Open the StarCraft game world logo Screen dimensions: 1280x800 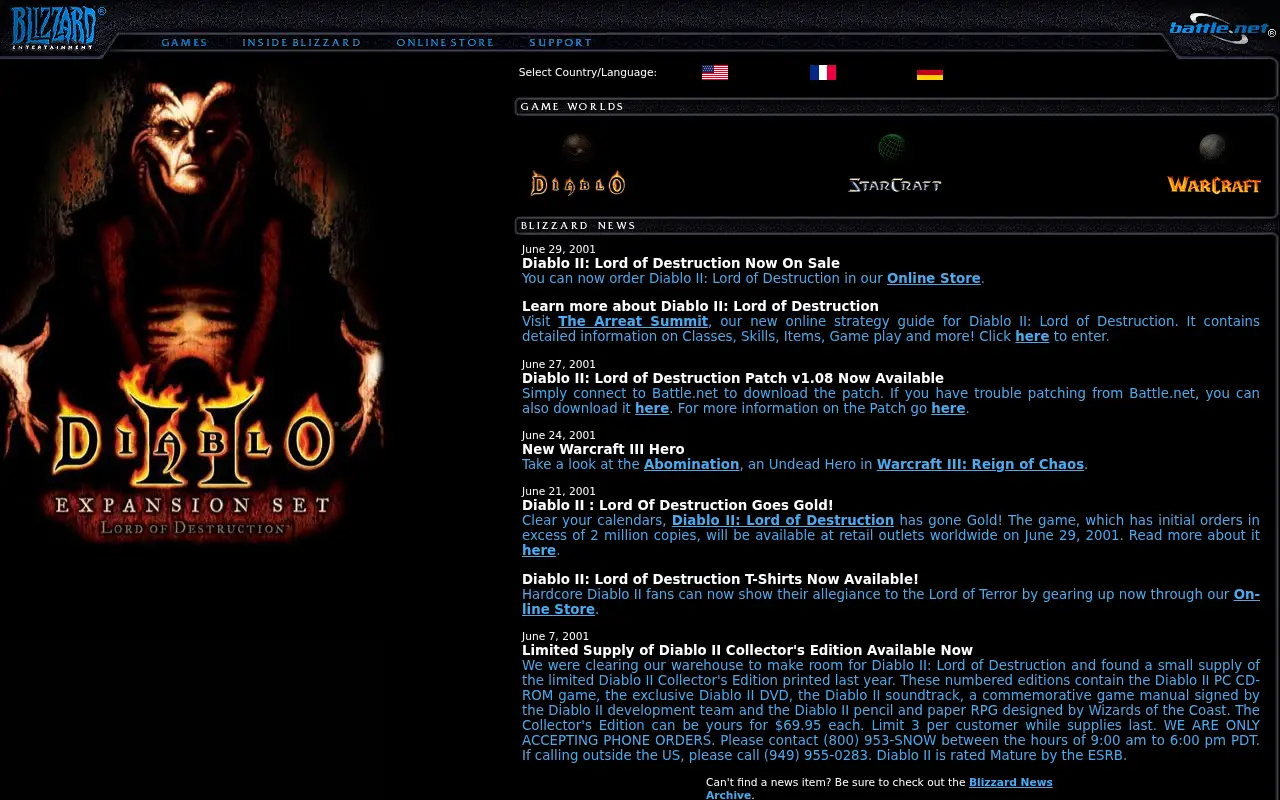(x=895, y=185)
